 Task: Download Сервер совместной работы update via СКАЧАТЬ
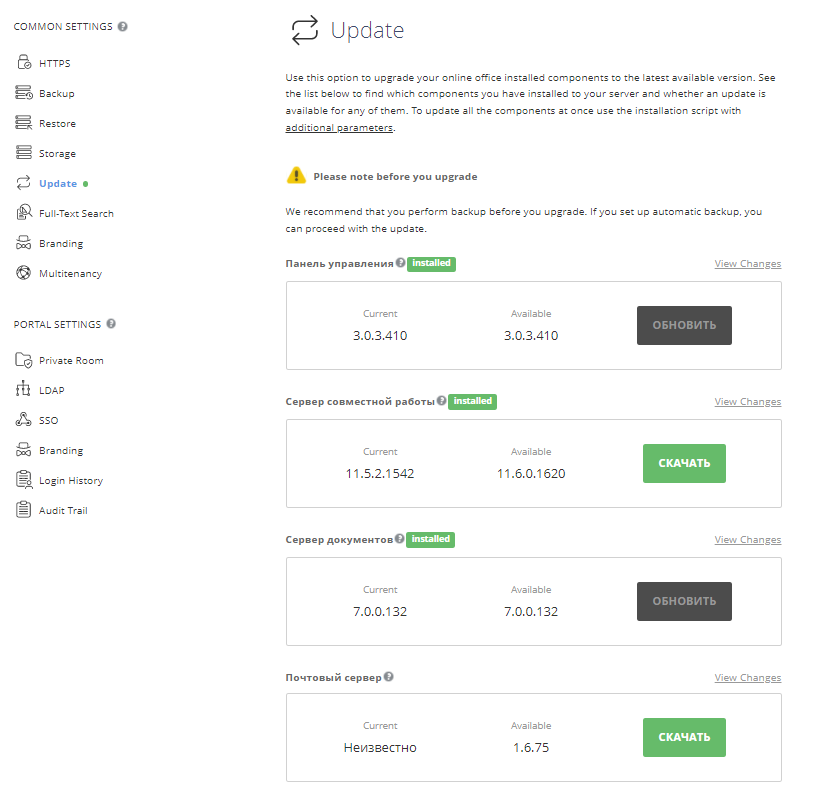[x=684, y=463]
